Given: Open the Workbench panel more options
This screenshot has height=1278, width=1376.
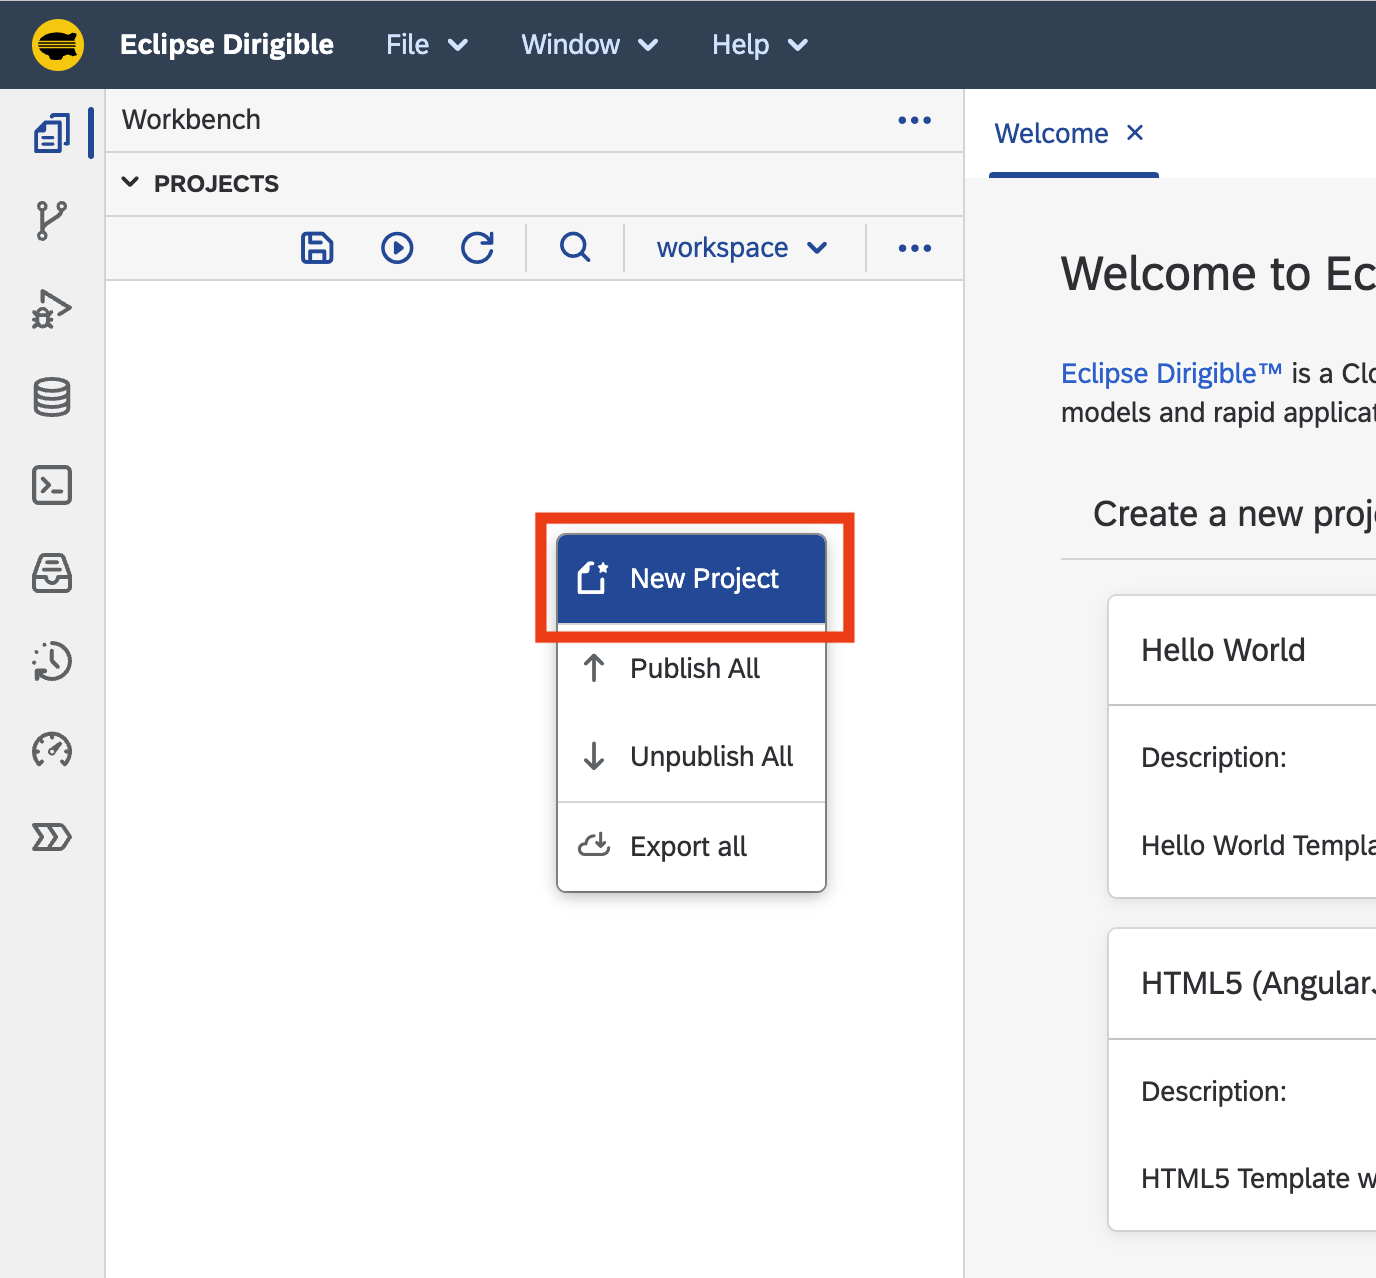Looking at the screenshot, I should [x=914, y=120].
